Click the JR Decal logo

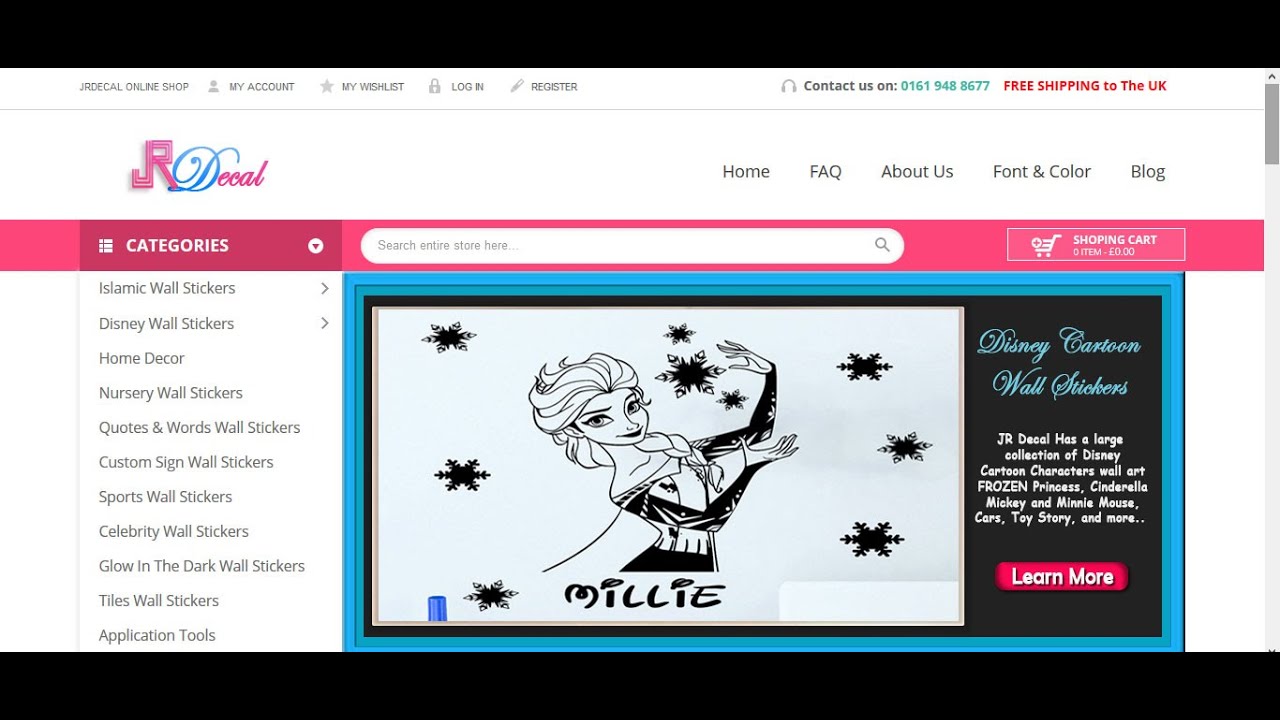[198, 165]
